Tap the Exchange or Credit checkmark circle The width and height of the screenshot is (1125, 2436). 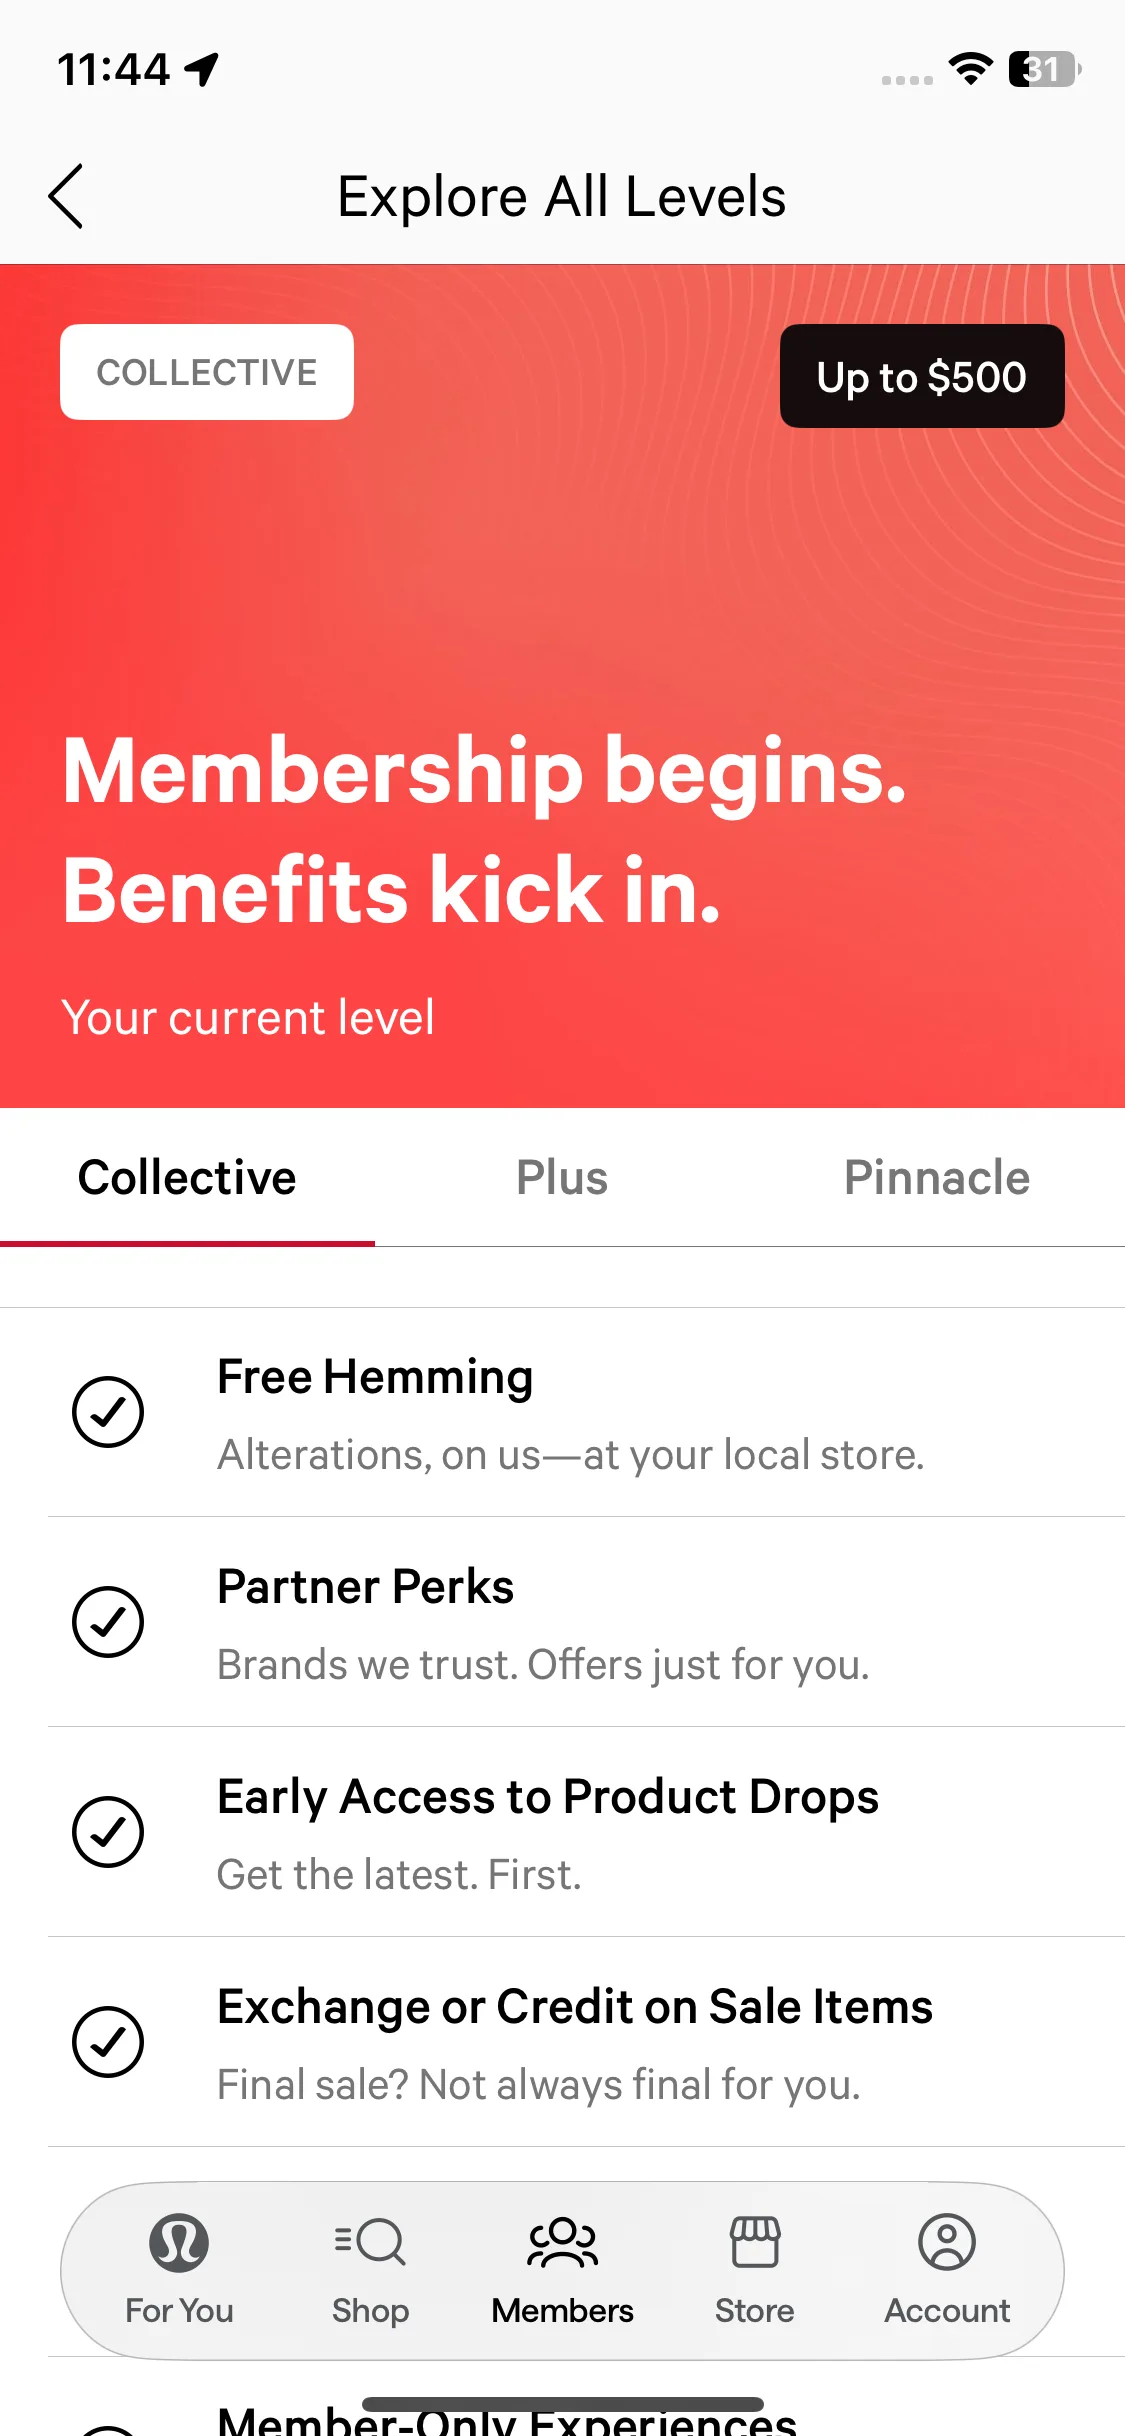[x=108, y=2042]
